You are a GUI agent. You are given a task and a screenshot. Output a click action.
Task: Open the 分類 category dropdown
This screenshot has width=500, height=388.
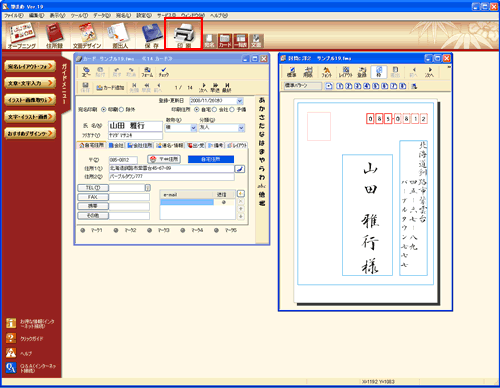click(x=241, y=128)
